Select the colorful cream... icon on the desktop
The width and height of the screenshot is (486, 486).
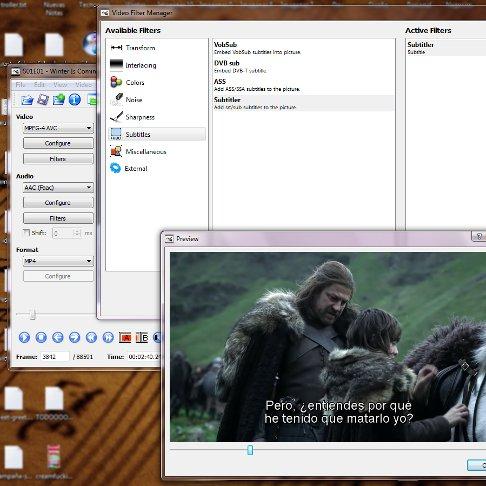[54, 462]
